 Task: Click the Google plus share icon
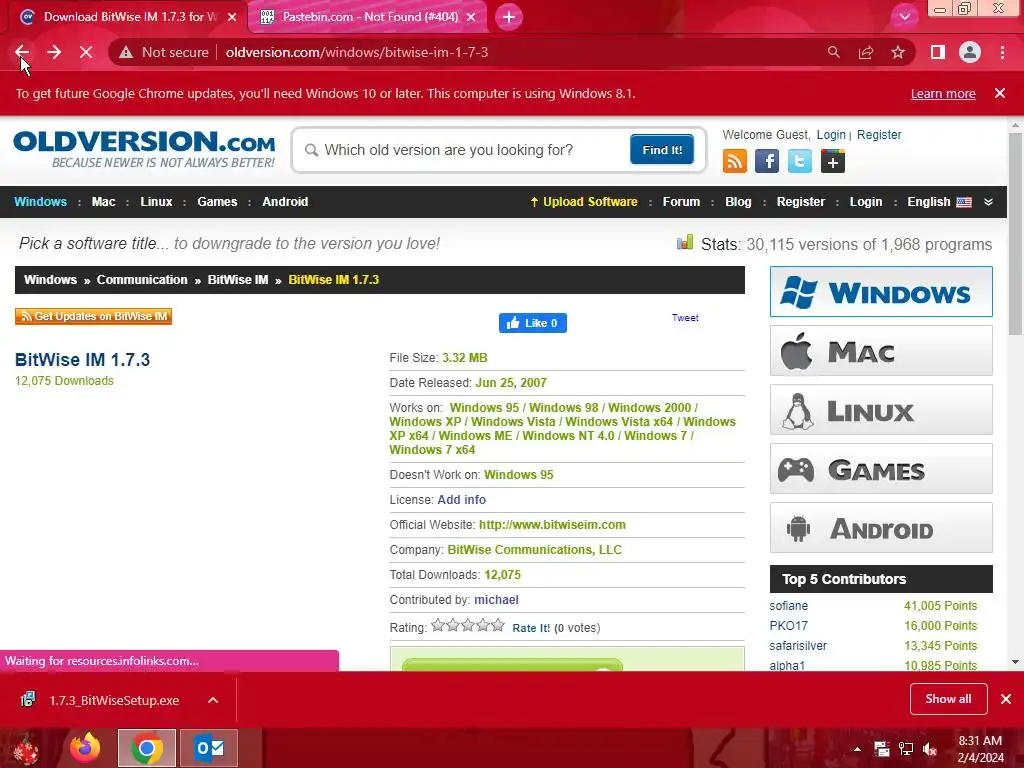[x=833, y=161]
